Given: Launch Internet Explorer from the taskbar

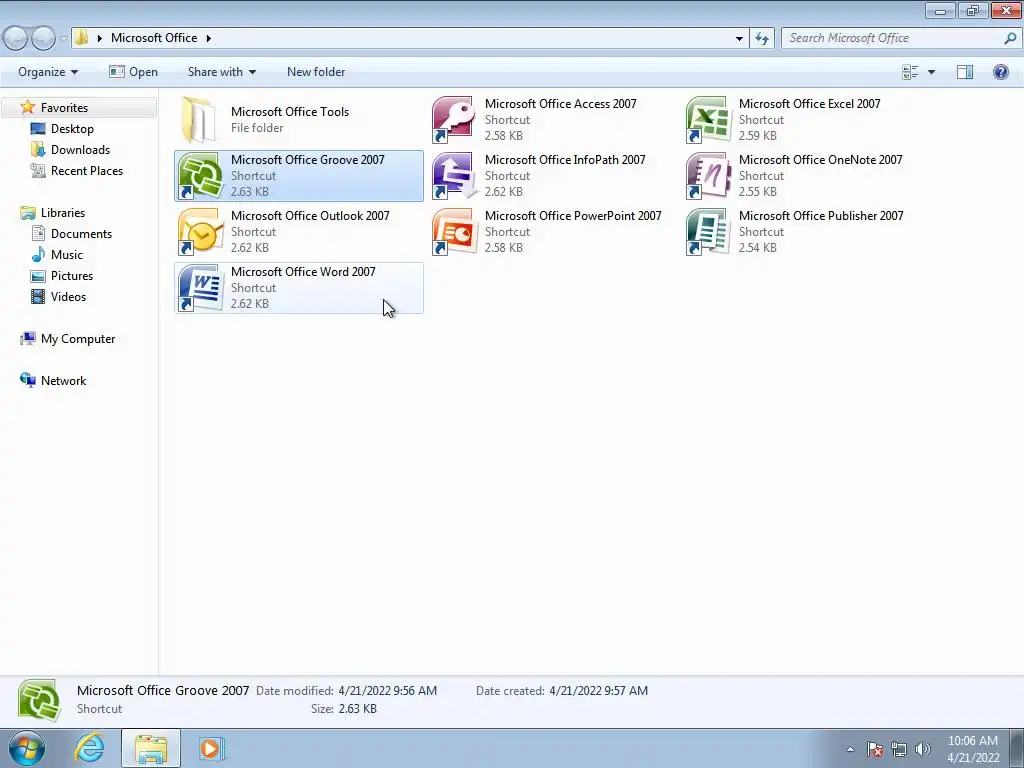Looking at the screenshot, I should (89, 748).
